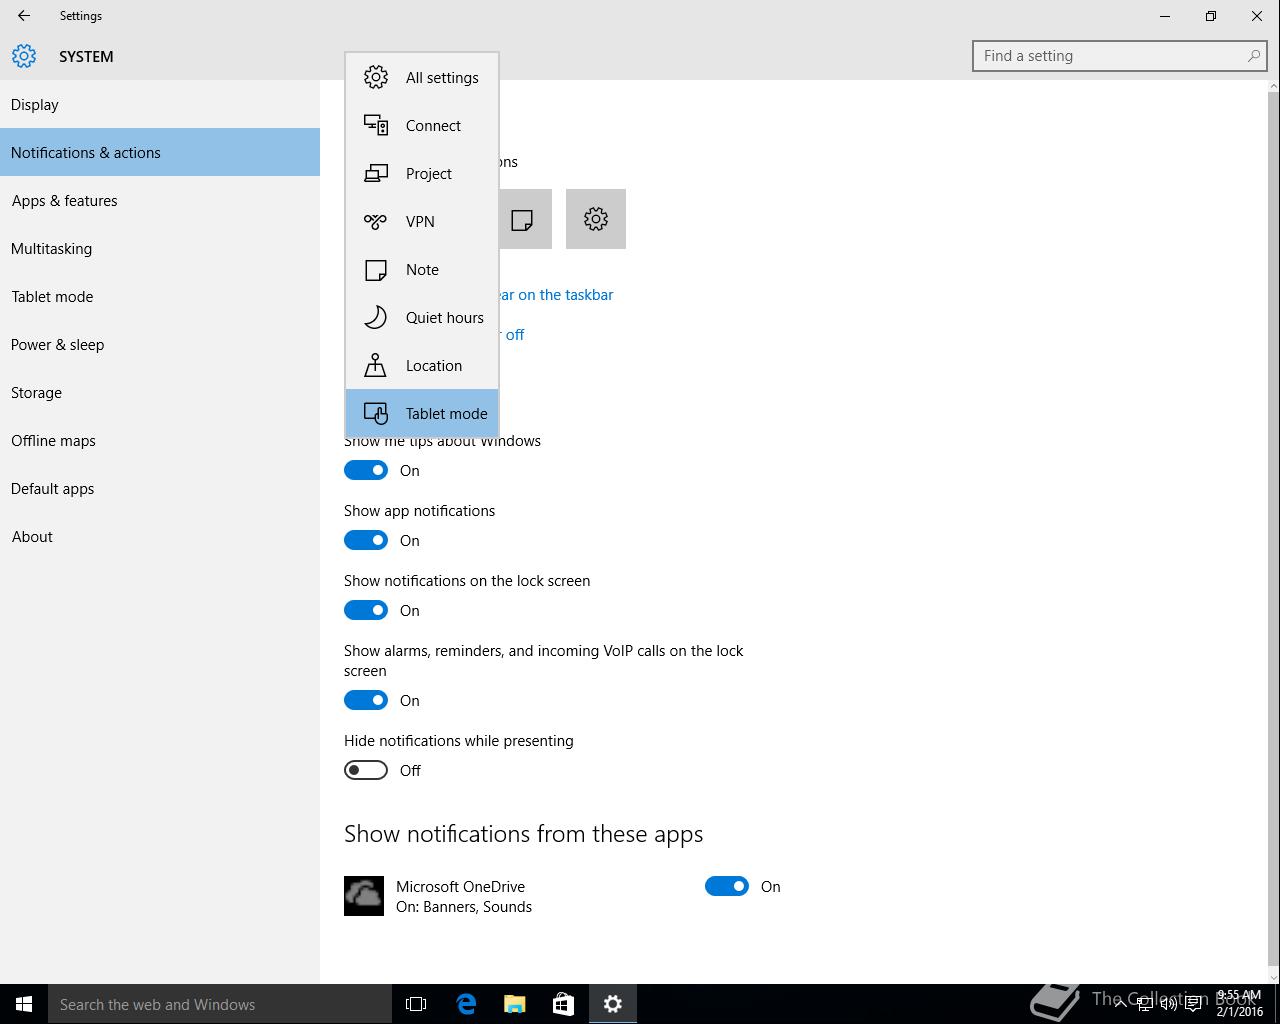Disable Show app notifications toggle
Screen dimensions: 1280x1024
[x=366, y=540]
